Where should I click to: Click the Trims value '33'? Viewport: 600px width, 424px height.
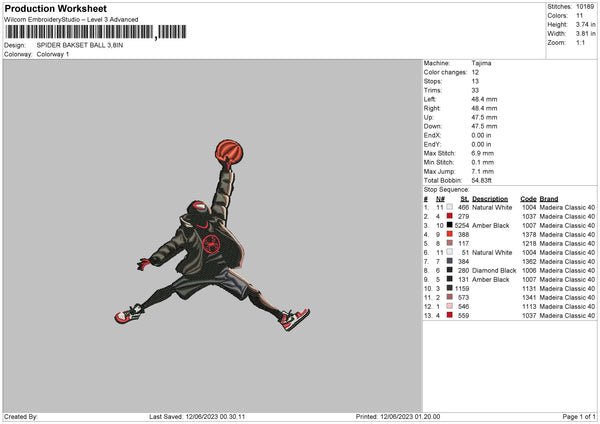pyautogui.click(x=475, y=90)
